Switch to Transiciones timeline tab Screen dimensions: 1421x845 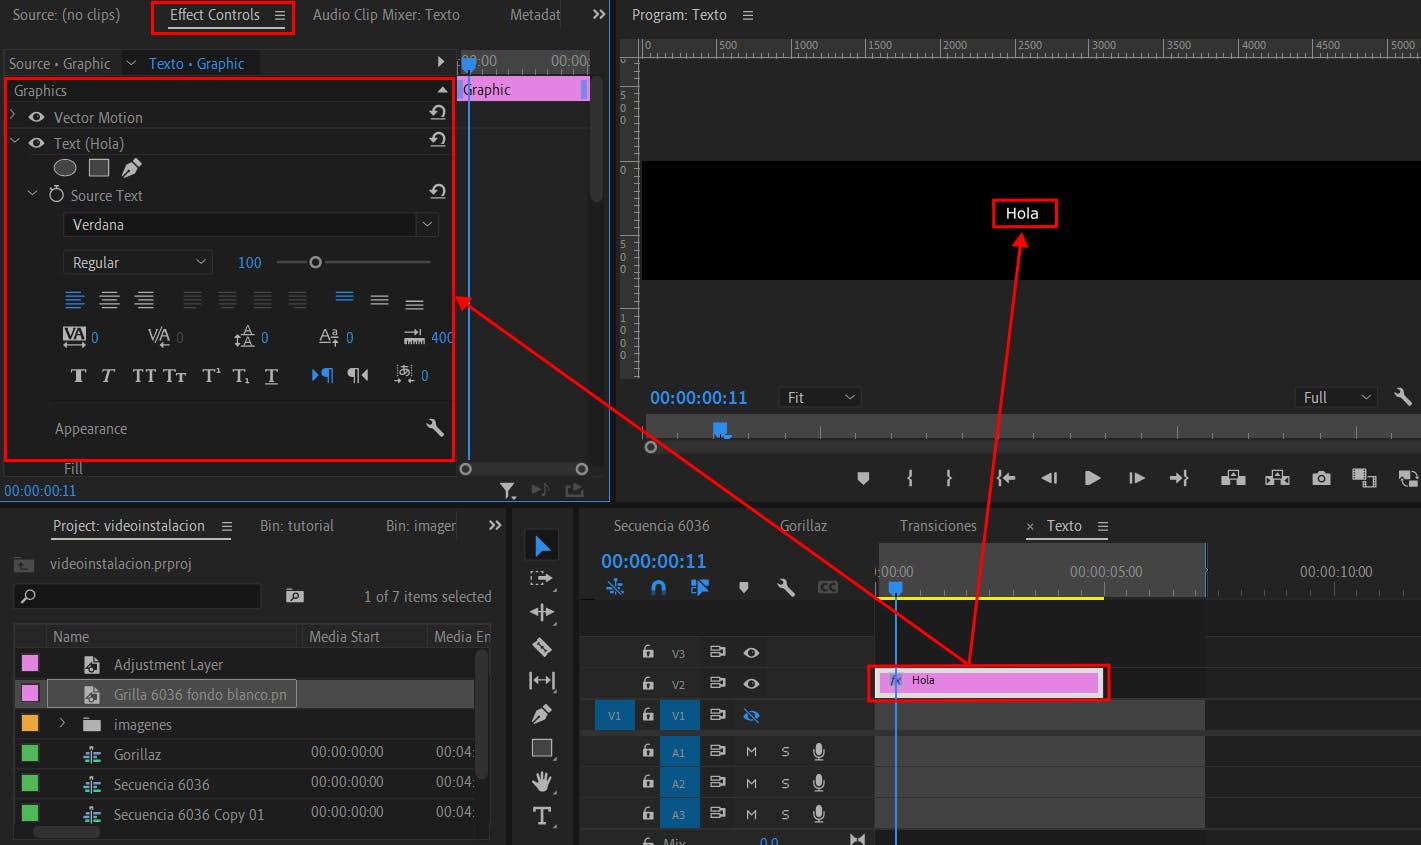click(938, 526)
